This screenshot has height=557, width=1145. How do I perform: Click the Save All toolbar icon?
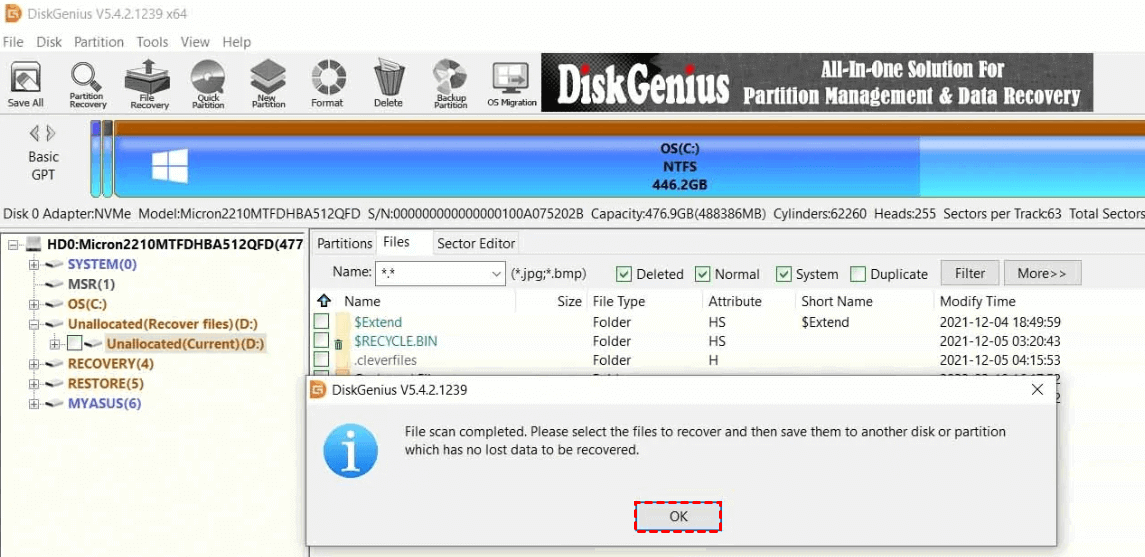pos(26,85)
